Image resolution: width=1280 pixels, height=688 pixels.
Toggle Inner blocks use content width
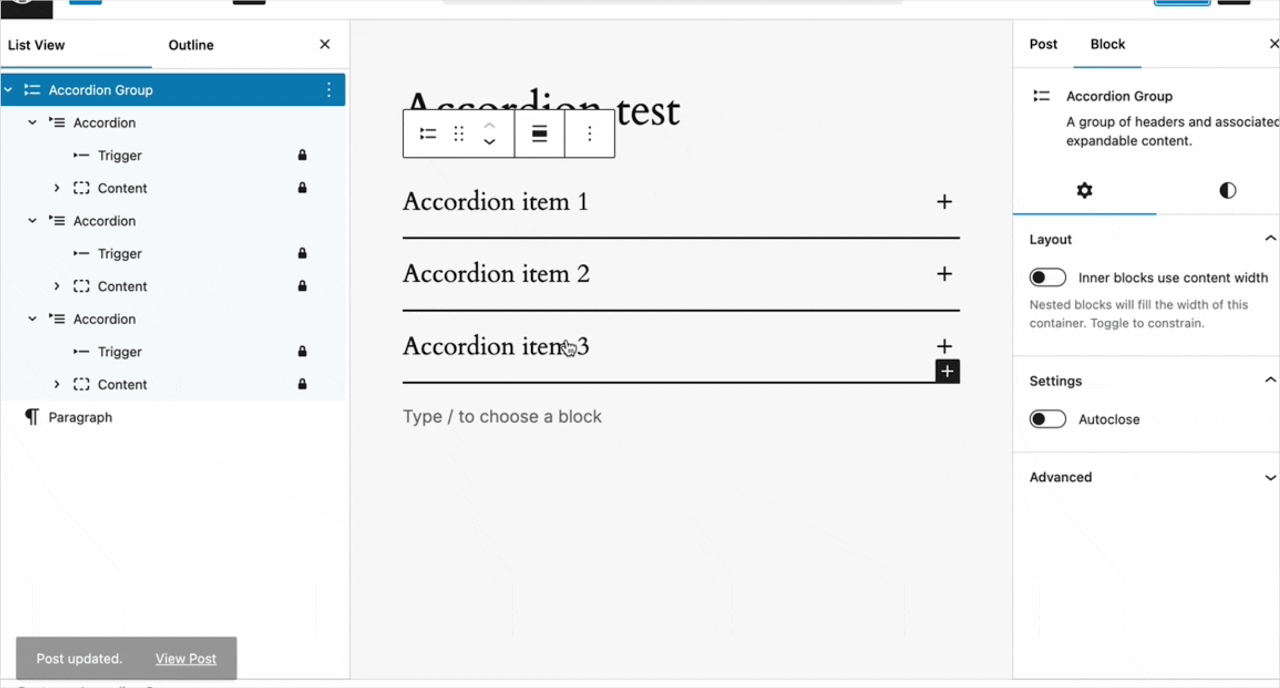[1048, 278]
